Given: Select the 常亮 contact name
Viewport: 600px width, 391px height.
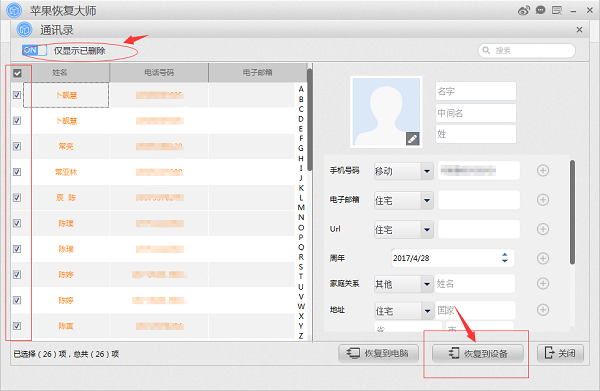Looking at the screenshot, I should point(66,146).
